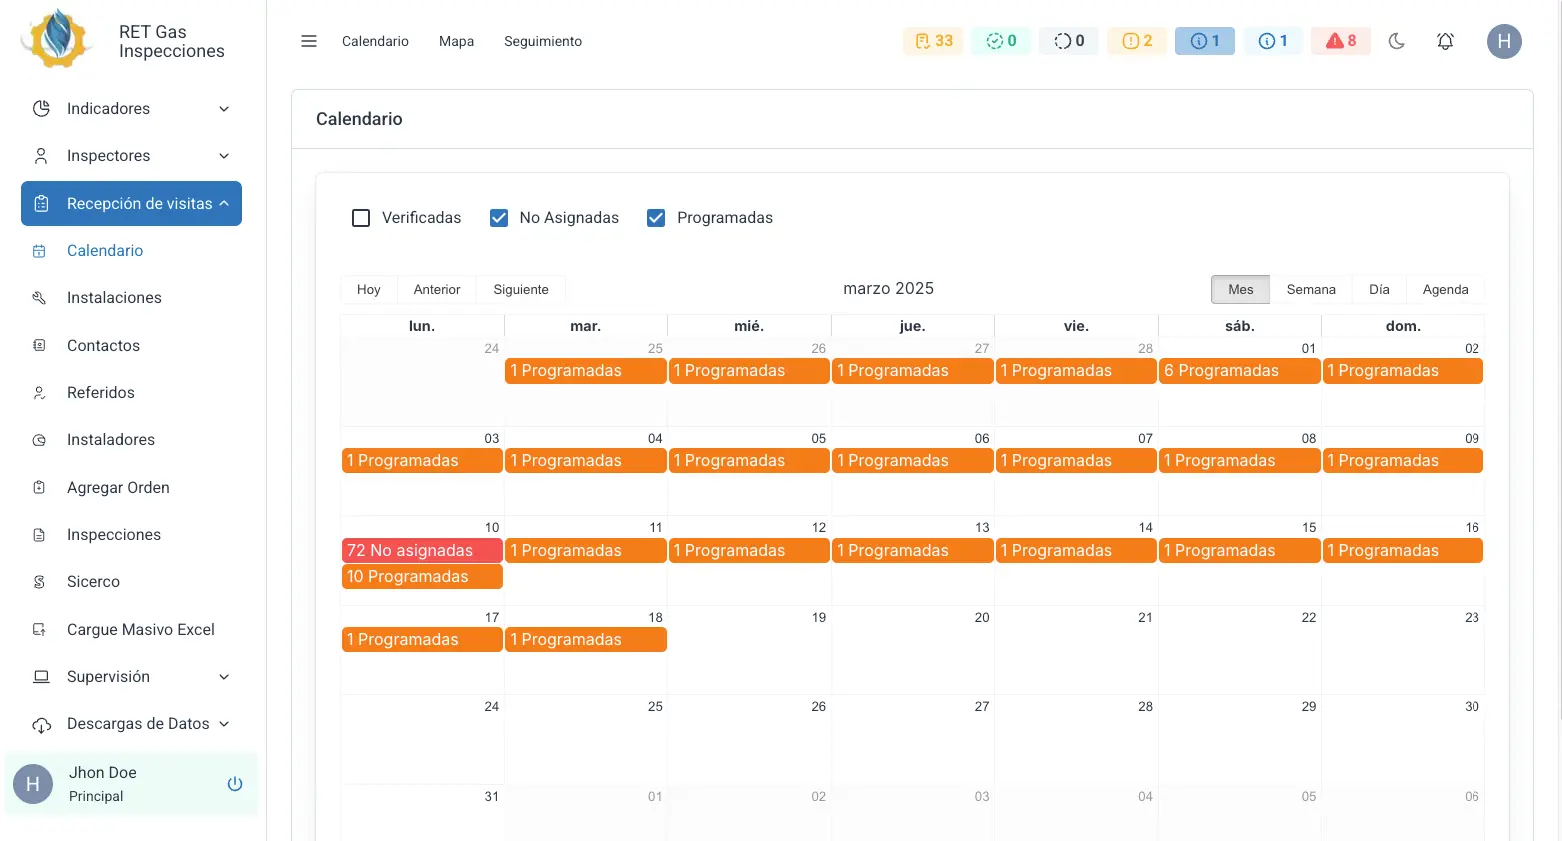Click the Supervisión laptop icon
Screen dimensions: 1562x841
tap(41, 677)
